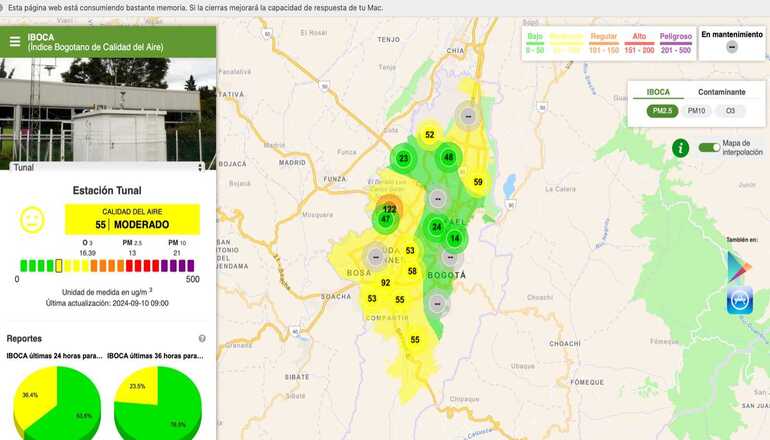Click the Alto legend category

click(639, 42)
